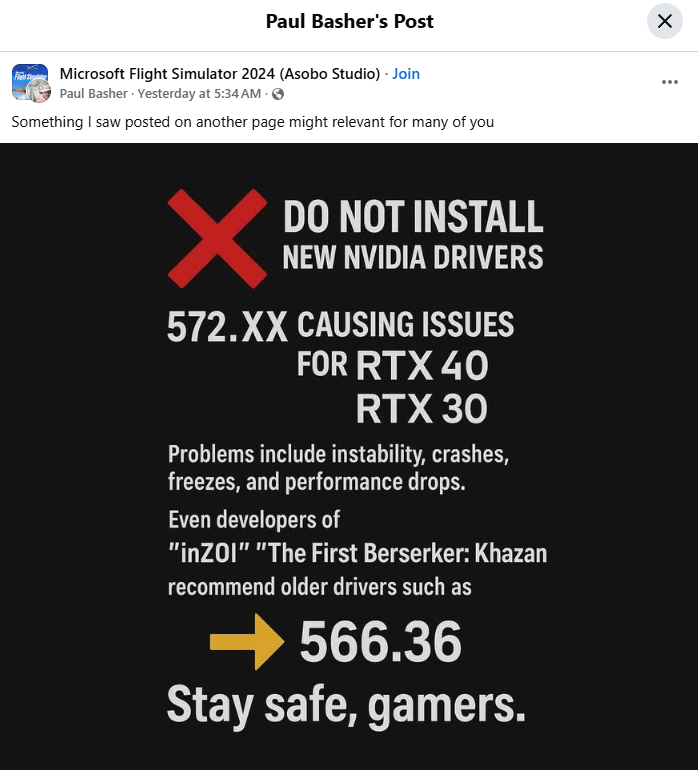Open Paul Basher's profile name link
Screen dimensions: 698x770
(93, 93)
